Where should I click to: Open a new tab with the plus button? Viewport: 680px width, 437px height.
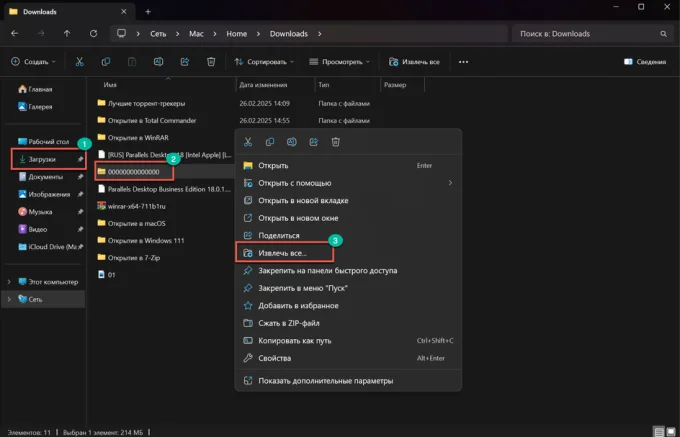(x=148, y=12)
